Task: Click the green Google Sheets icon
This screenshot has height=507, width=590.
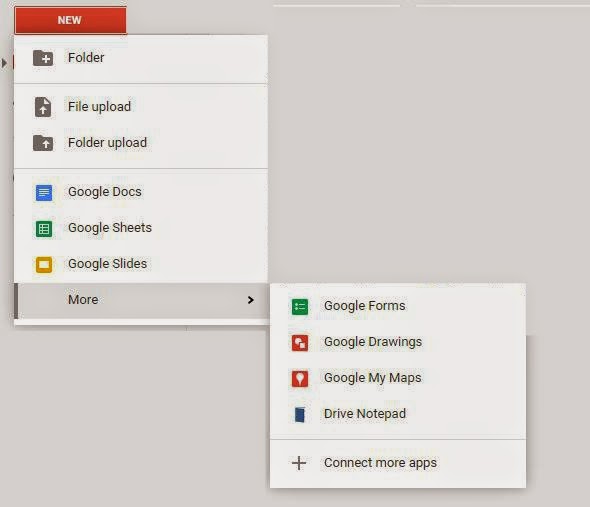Action: pyautogui.click(x=44, y=229)
